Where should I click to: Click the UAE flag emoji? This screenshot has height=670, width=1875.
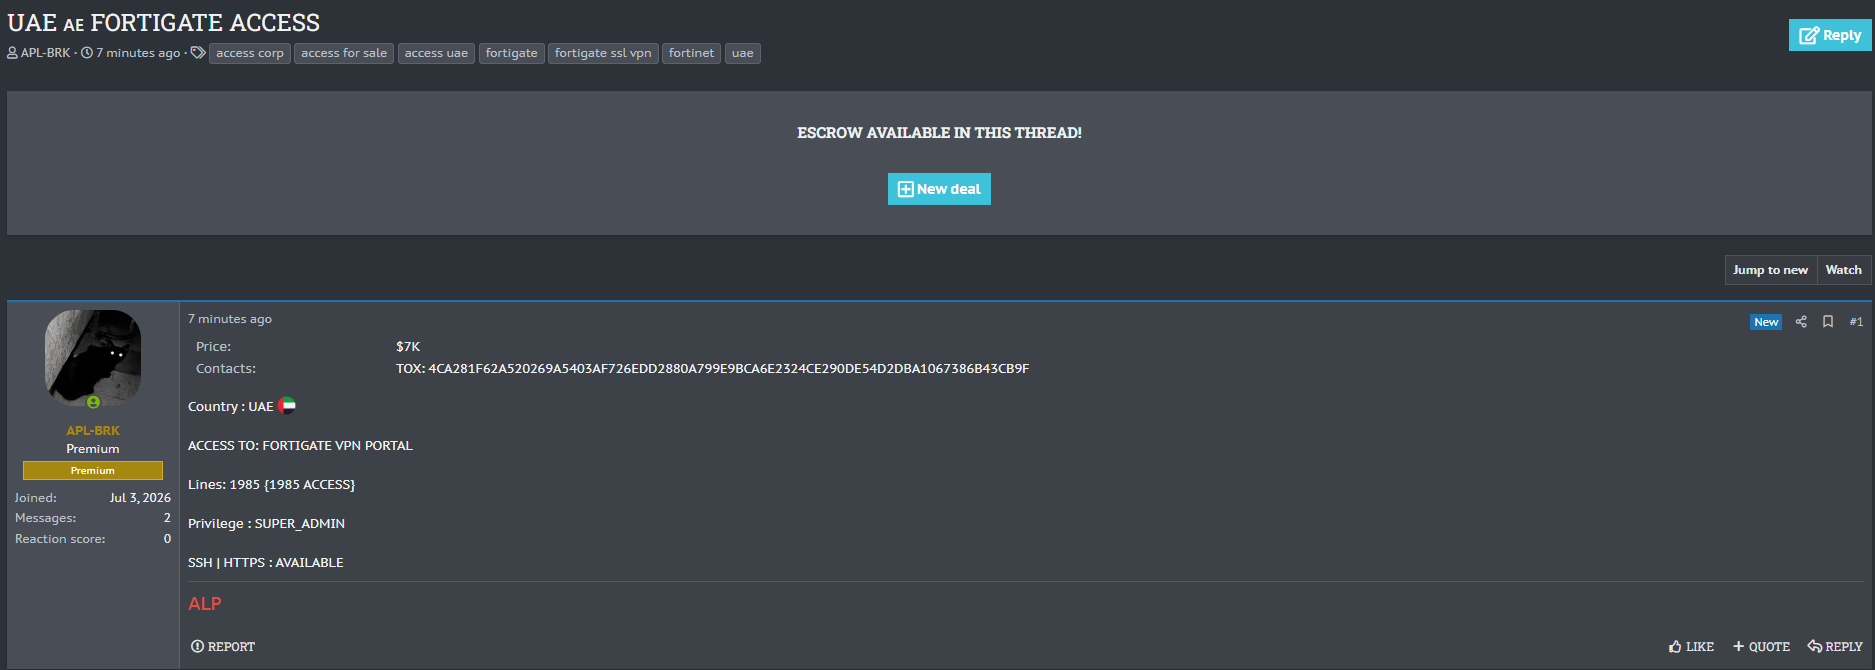coord(287,405)
